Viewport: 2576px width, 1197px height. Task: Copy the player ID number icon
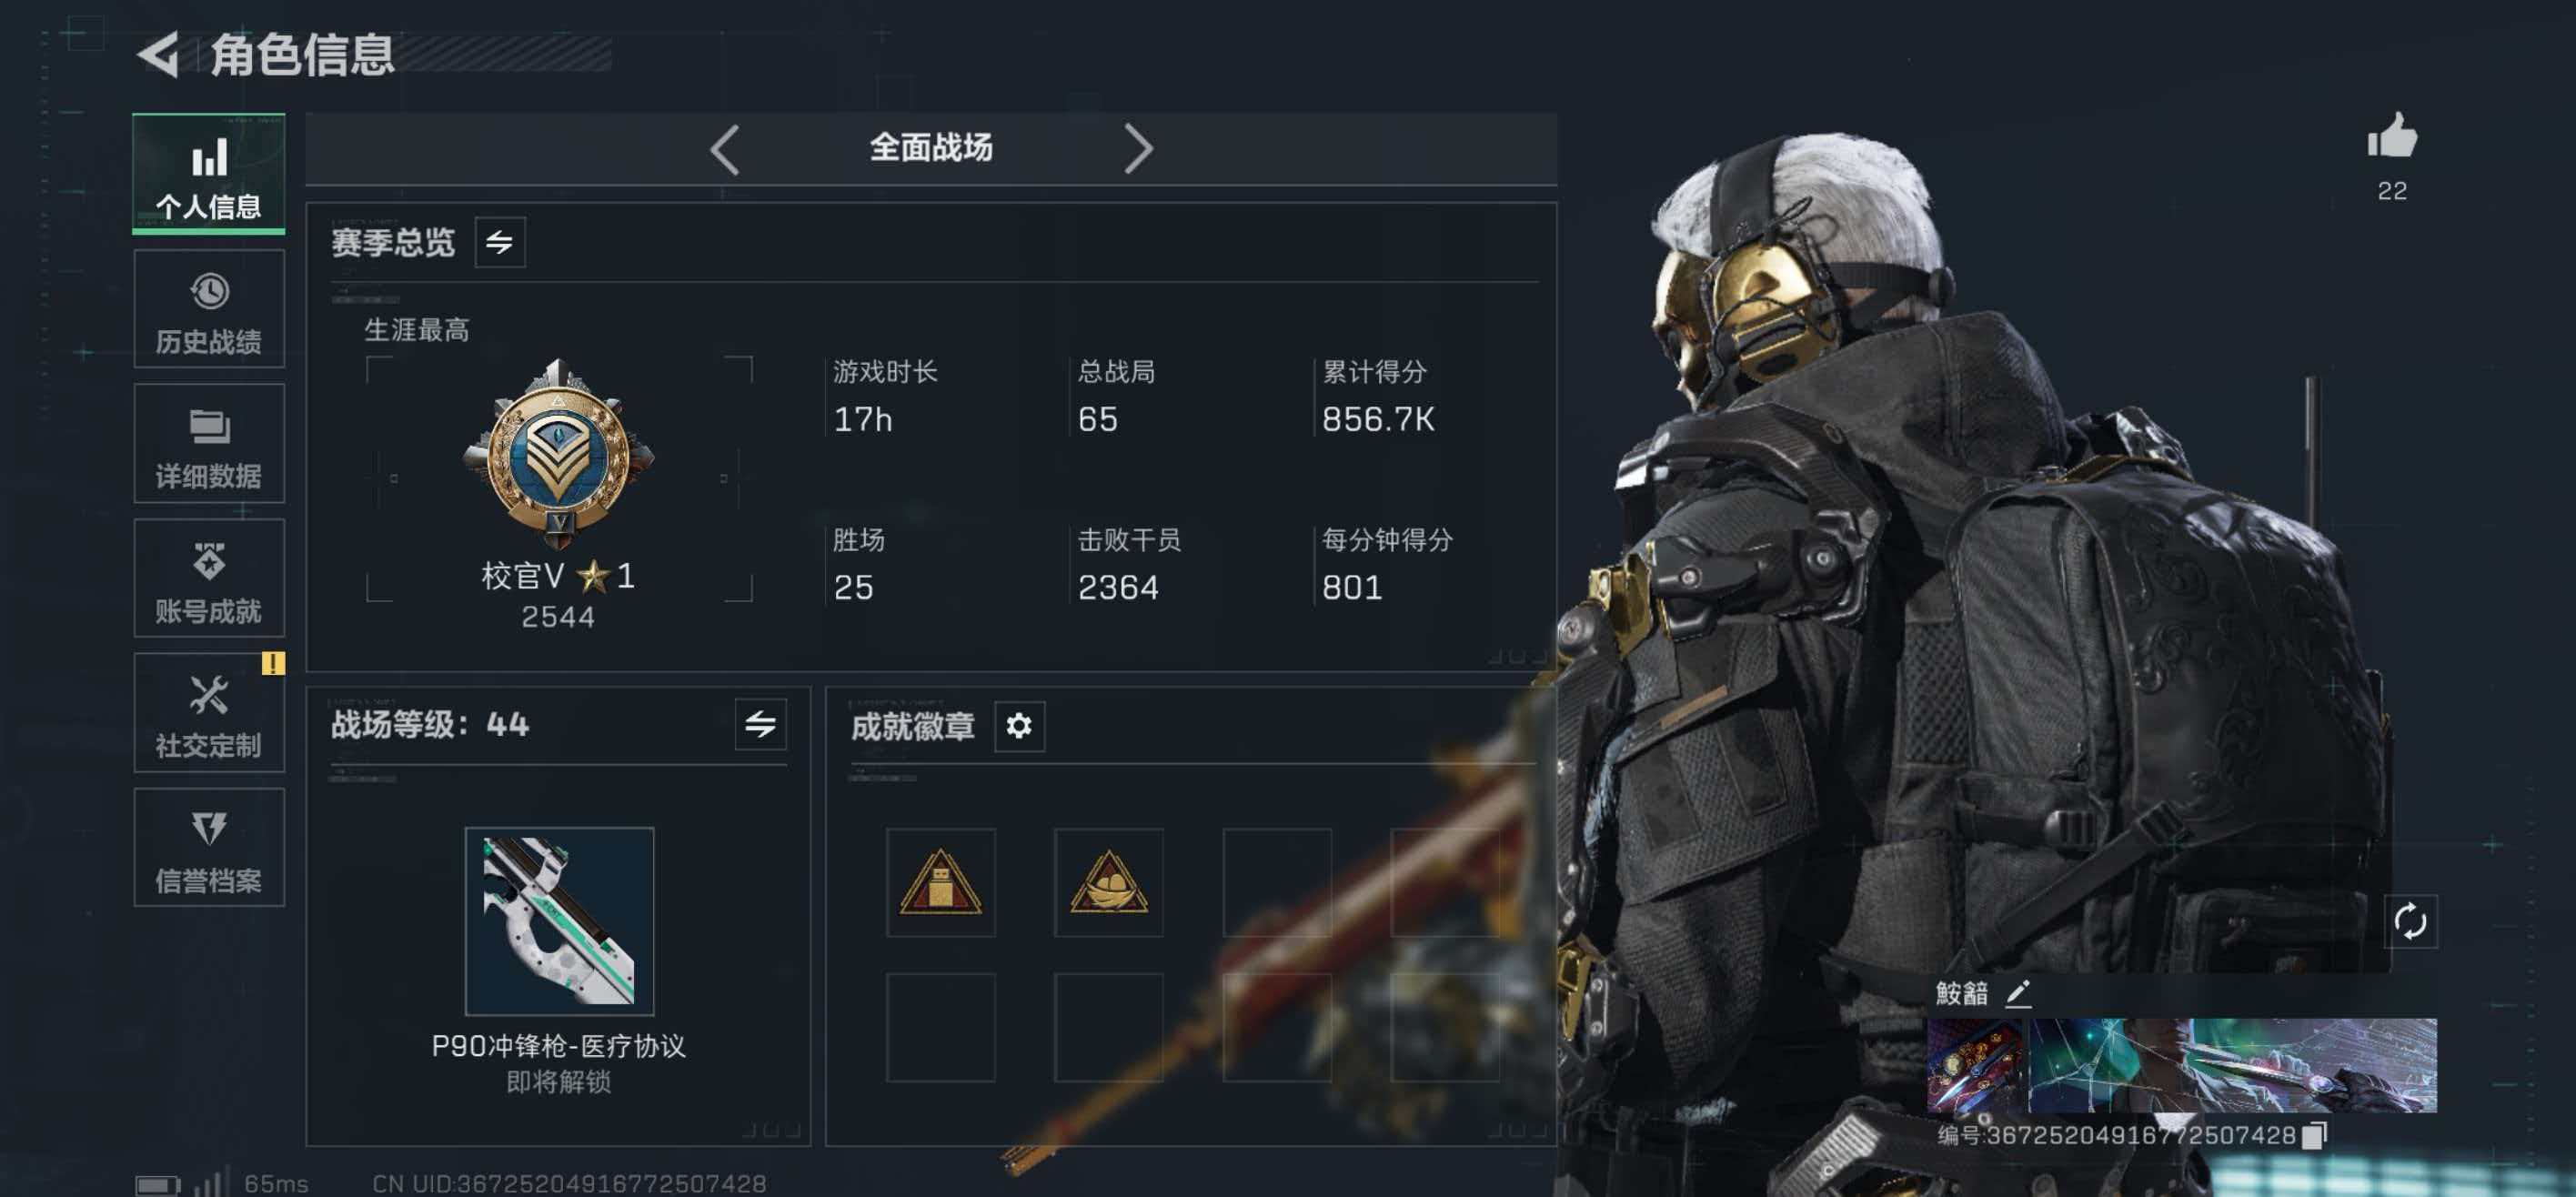click(2315, 1135)
